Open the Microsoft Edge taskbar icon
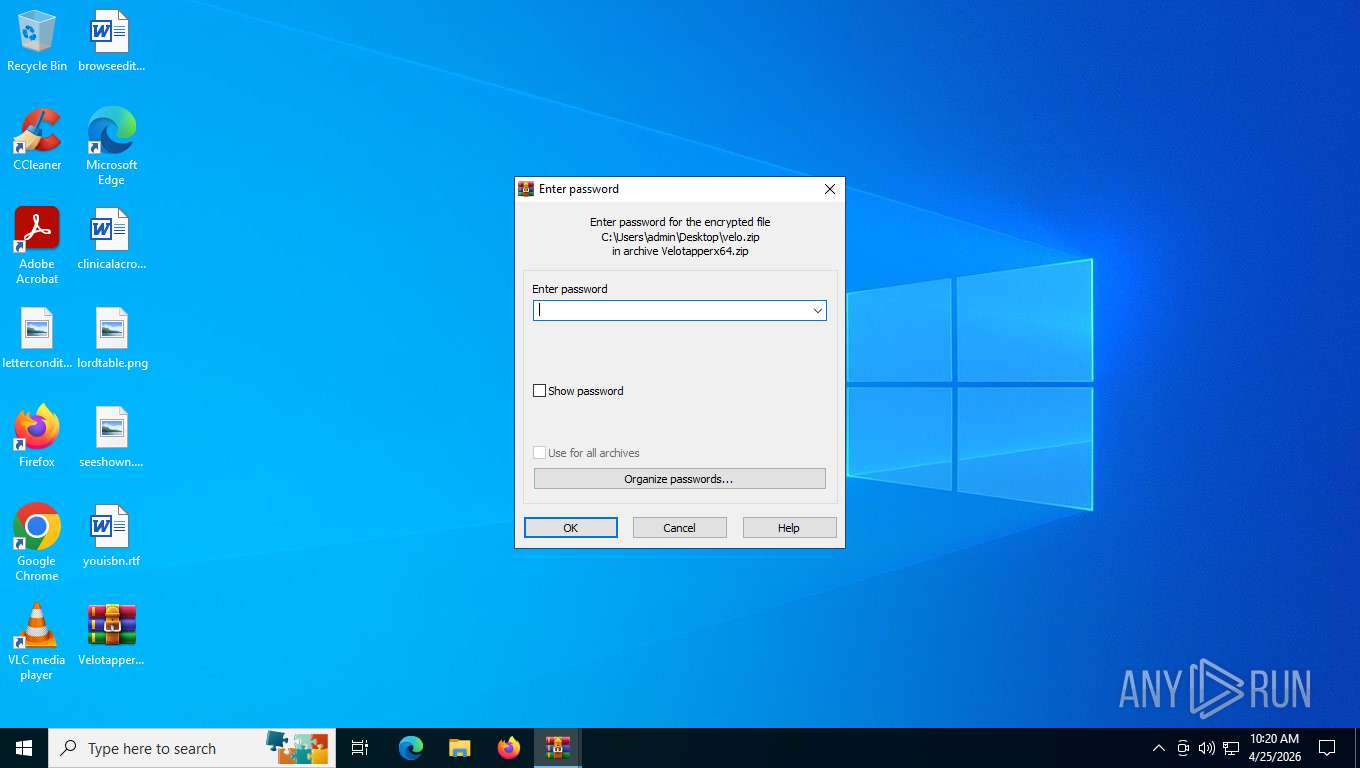The height and width of the screenshot is (768, 1360). [x=411, y=748]
